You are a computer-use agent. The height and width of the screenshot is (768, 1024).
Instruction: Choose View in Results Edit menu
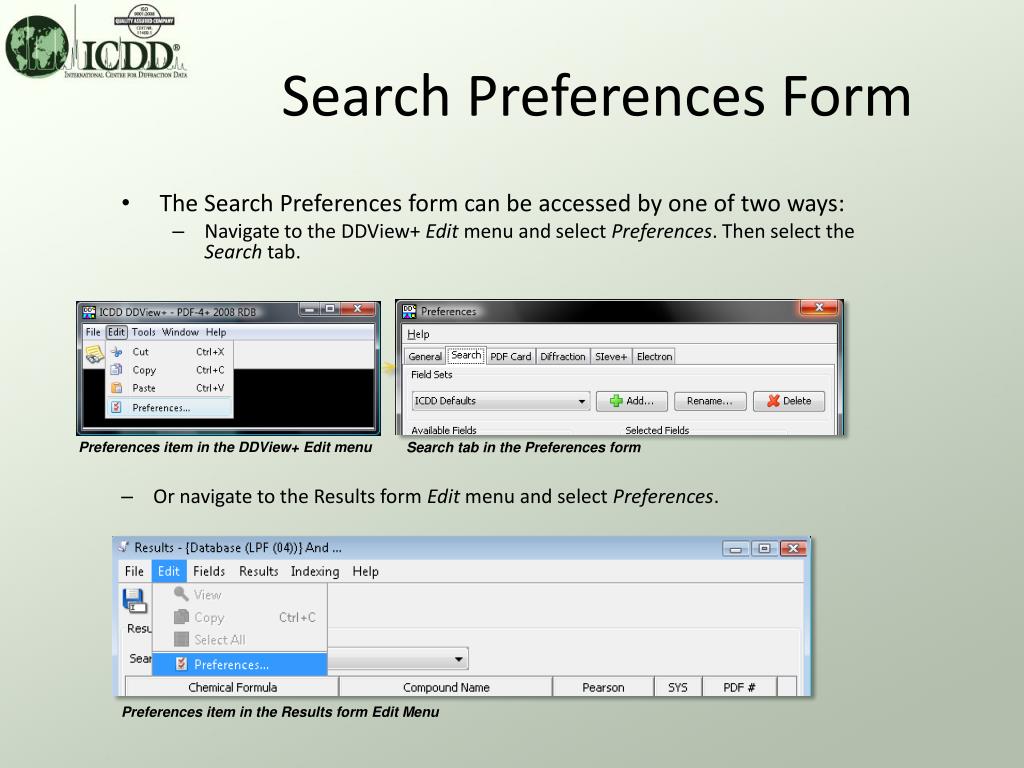240,594
